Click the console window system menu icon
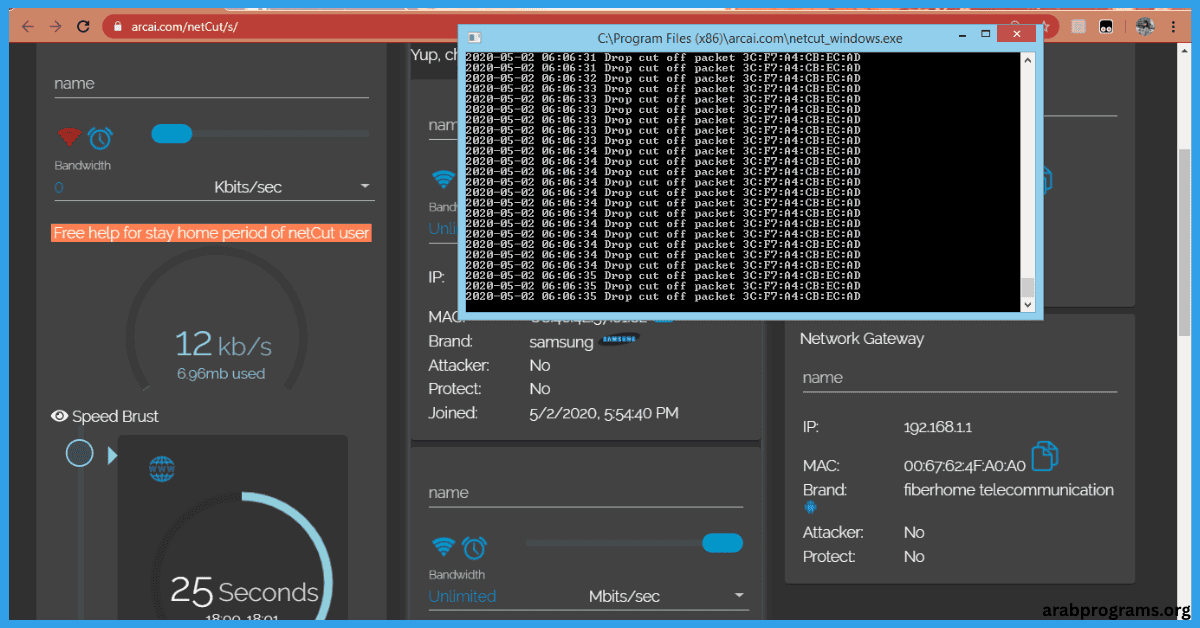Viewport: 1200px width, 628px height. coord(474,37)
